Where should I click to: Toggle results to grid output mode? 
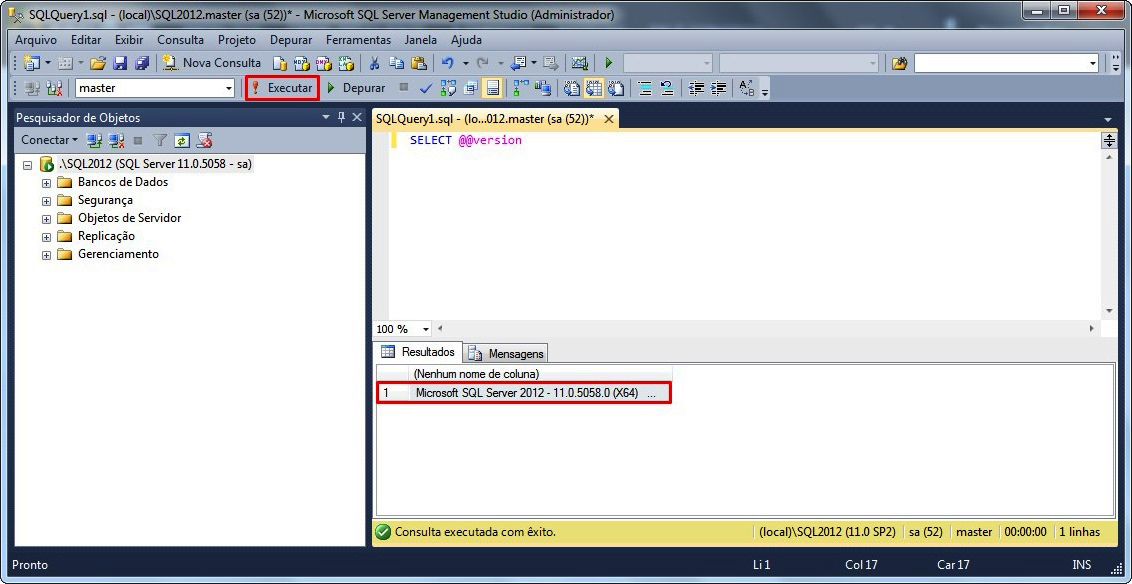(x=593, y=88)
